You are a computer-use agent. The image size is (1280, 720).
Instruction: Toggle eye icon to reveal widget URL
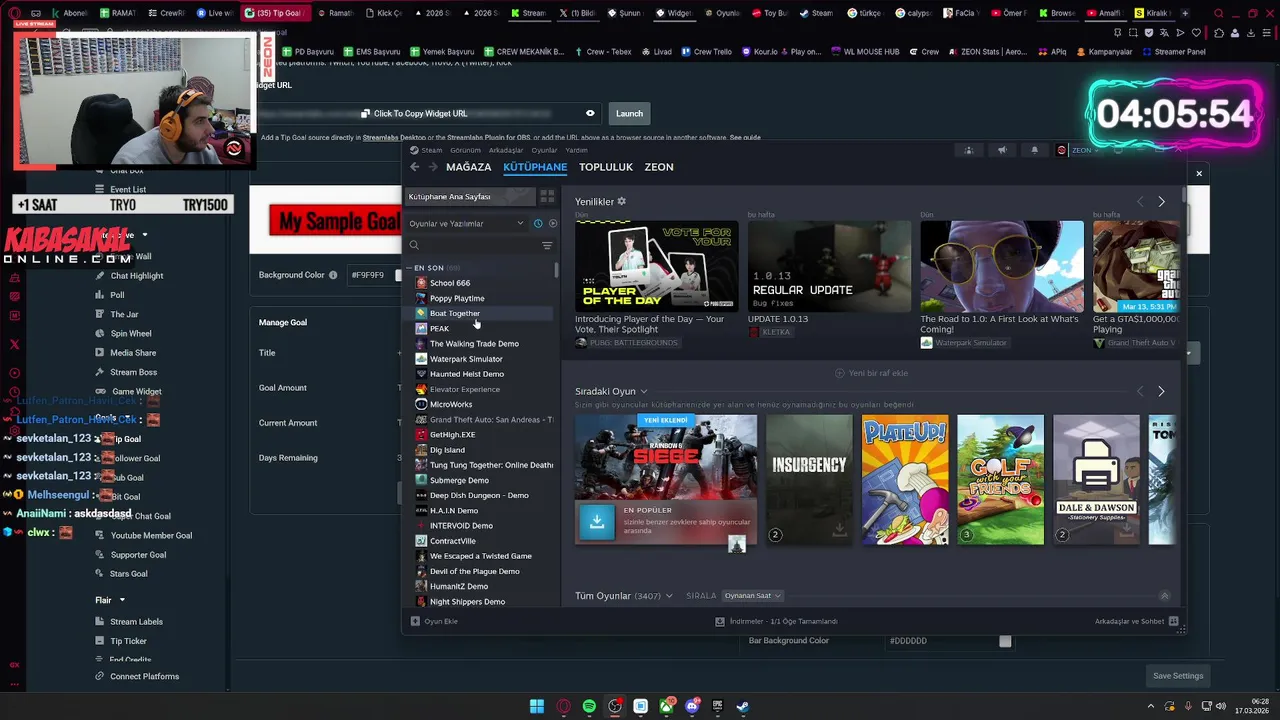point(590,113)
